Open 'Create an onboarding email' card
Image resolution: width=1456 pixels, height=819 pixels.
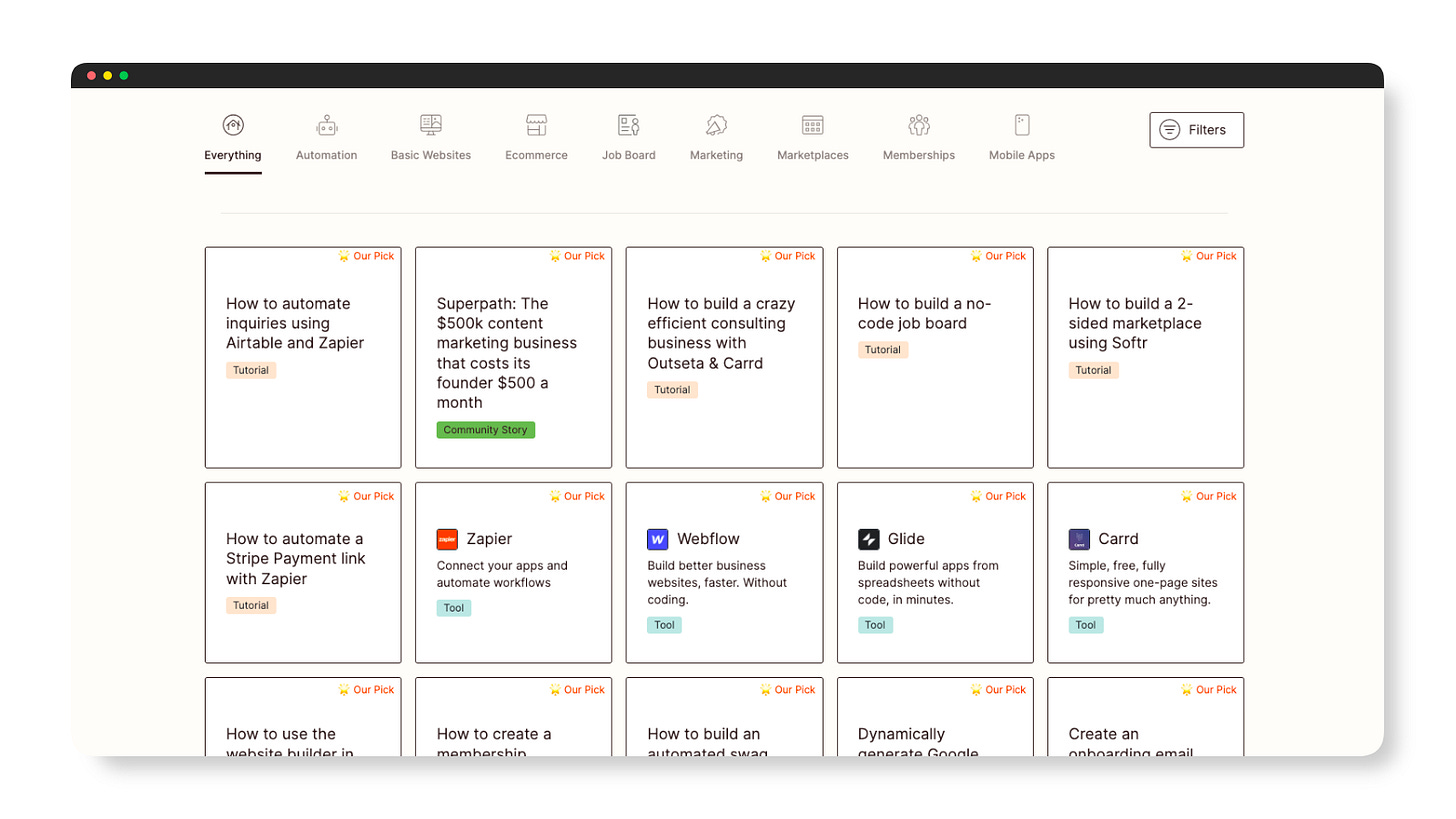(x=1146, y=716)
